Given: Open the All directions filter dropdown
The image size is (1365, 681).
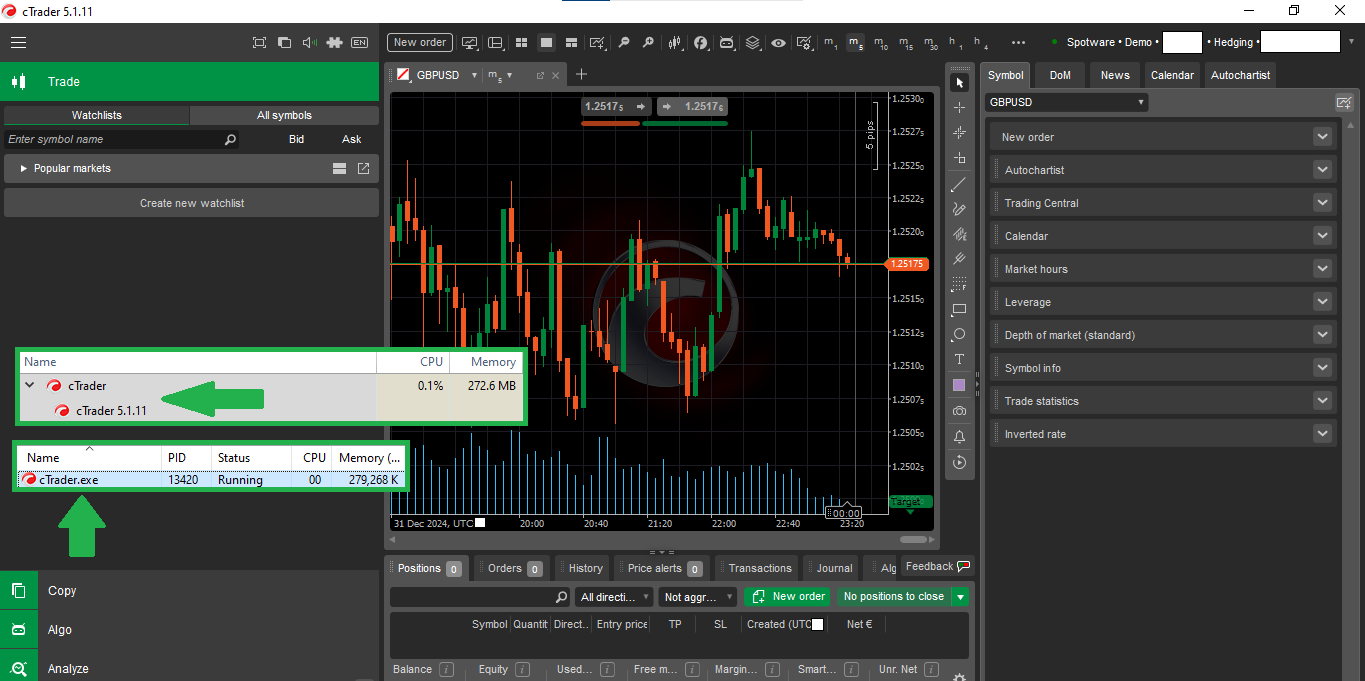Looking at the screenshot, I should [615, 597].
